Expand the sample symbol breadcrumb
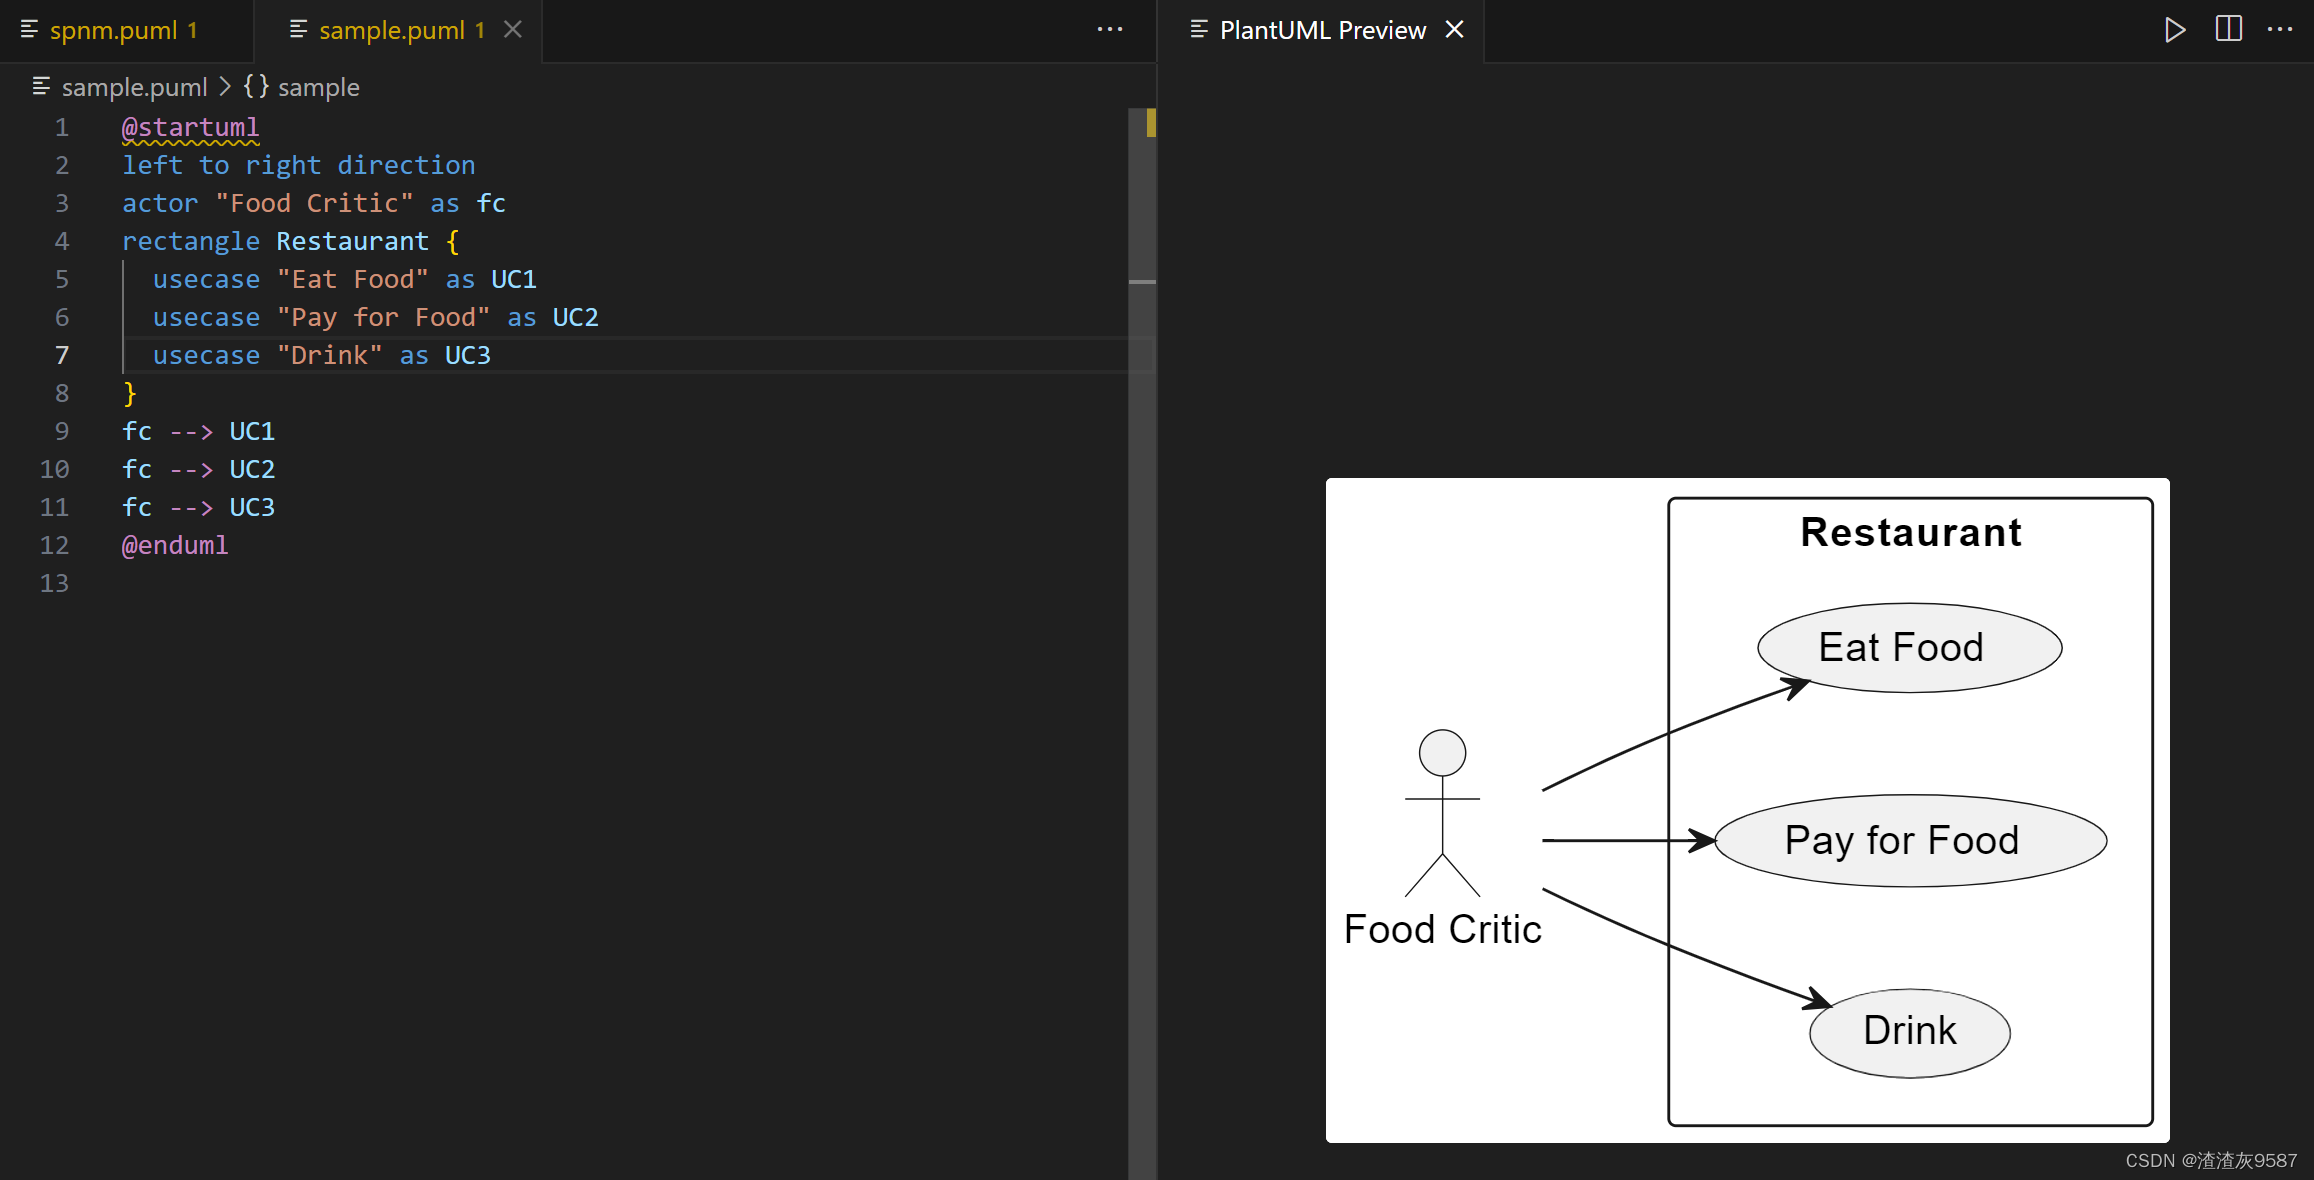This screenshot has height=1180, width=2314. click(318, 87)
